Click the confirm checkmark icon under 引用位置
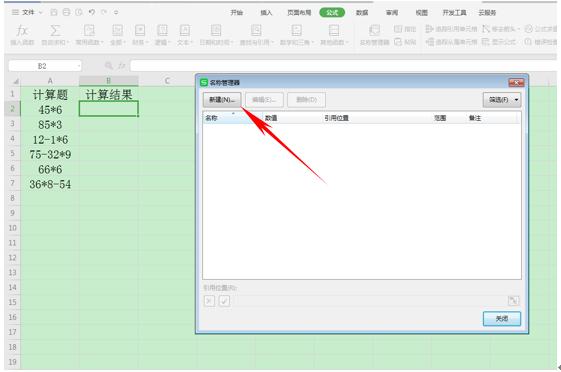 tap(224, 301)
